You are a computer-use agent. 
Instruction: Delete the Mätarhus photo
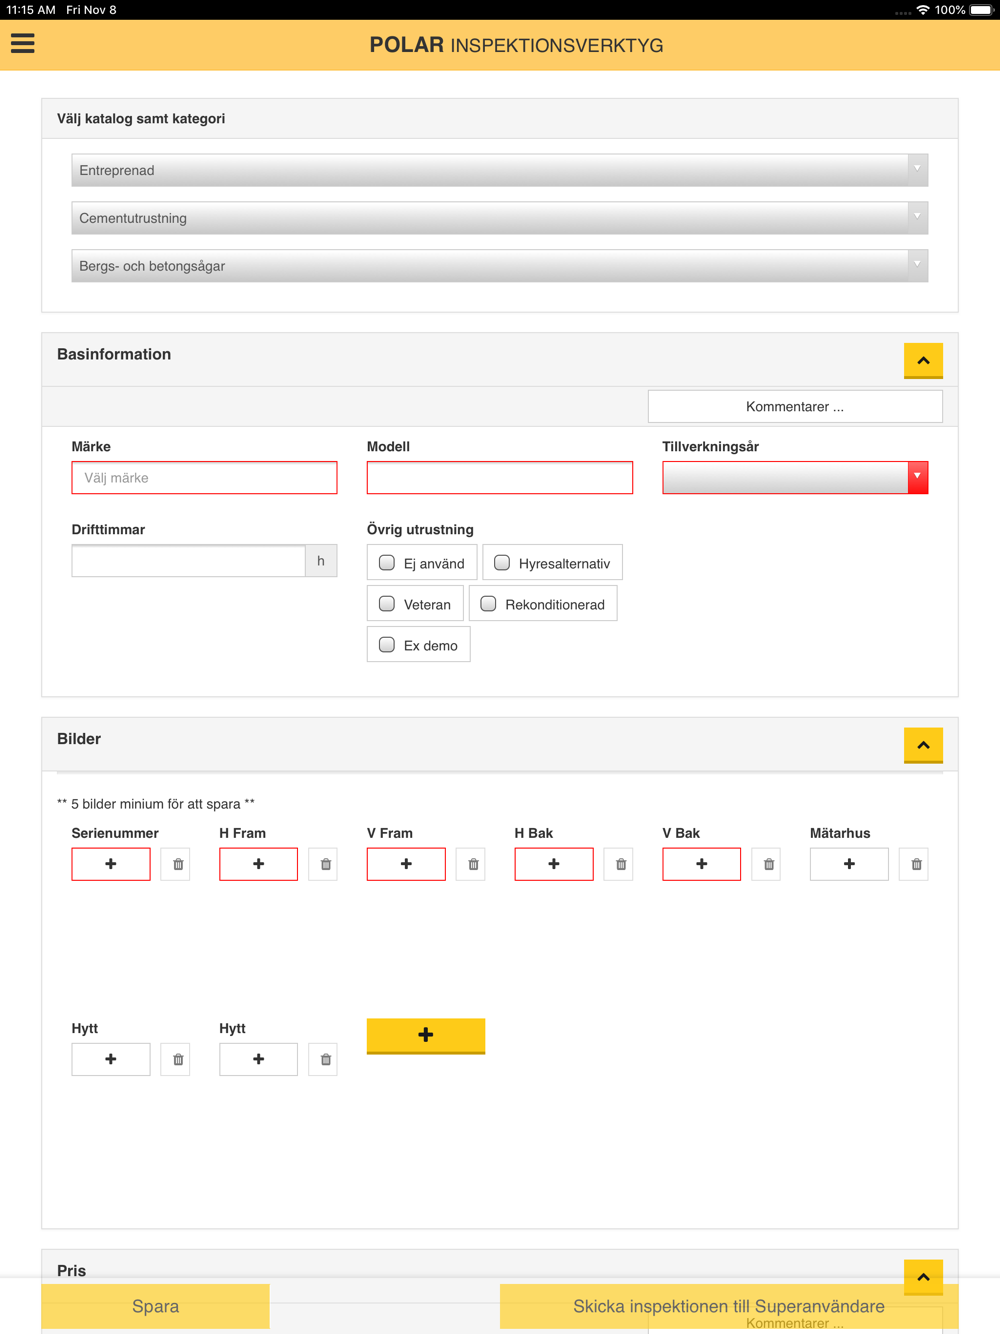click(x=916, y=864)
